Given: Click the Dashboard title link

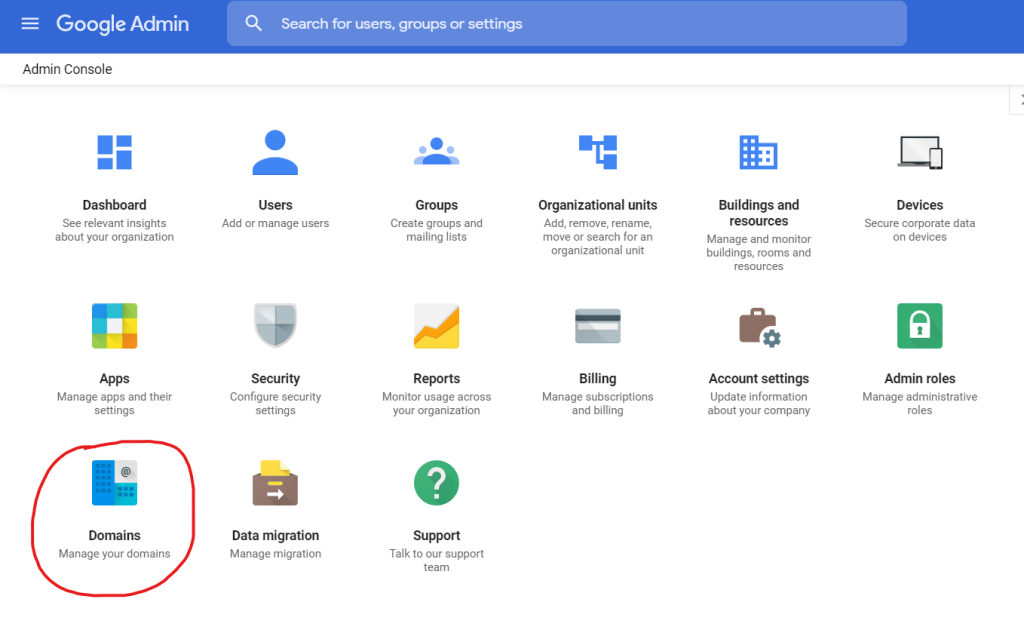Looking at the screenshot, I should pyautogui.click(x=114, y=205).
